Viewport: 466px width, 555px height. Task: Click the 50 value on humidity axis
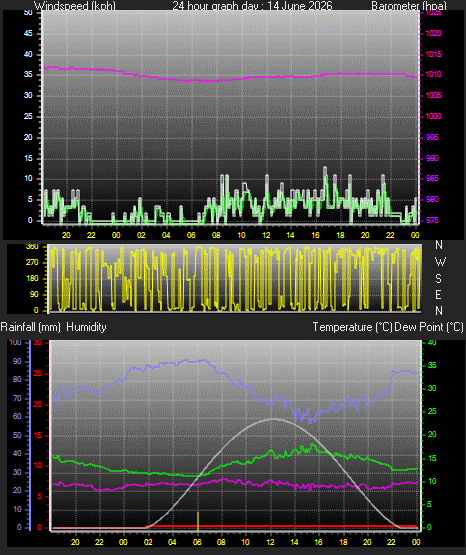(x=17, y=435)
